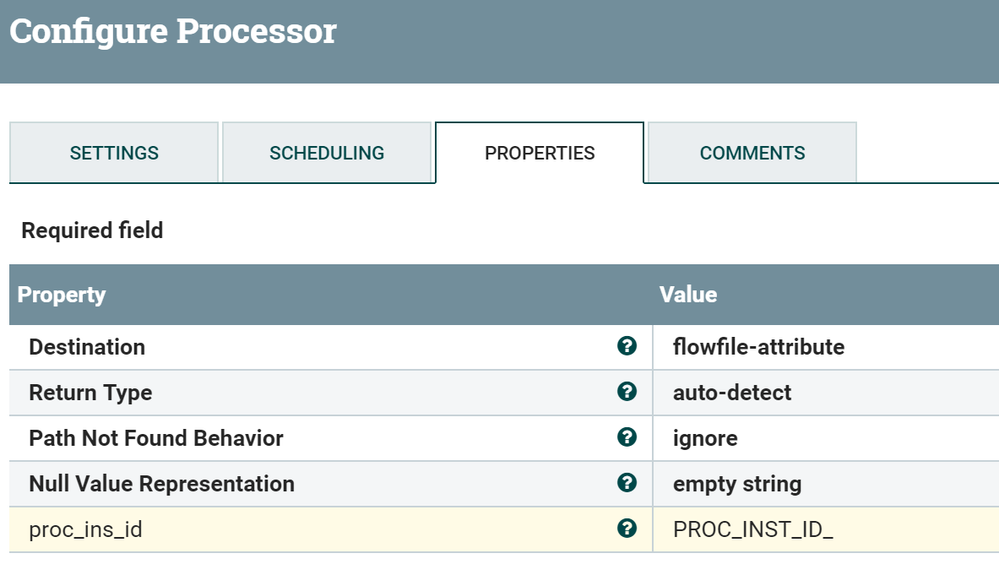Open help tooltip for Destination property
999x580 pixels.
tap(627, 346)
